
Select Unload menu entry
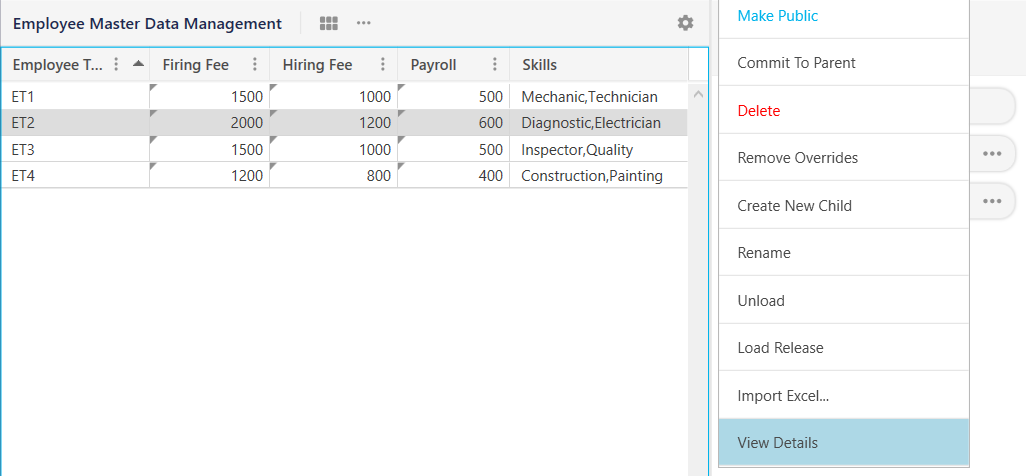843,301
